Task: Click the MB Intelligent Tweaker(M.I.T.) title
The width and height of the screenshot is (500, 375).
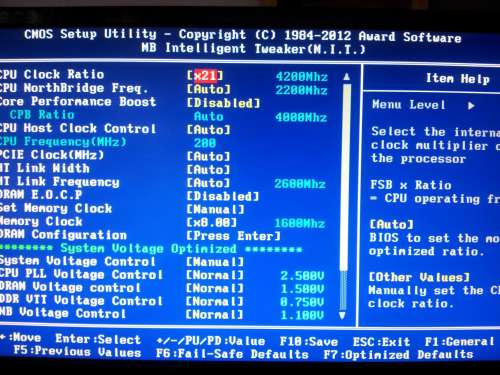Action: 253,49
